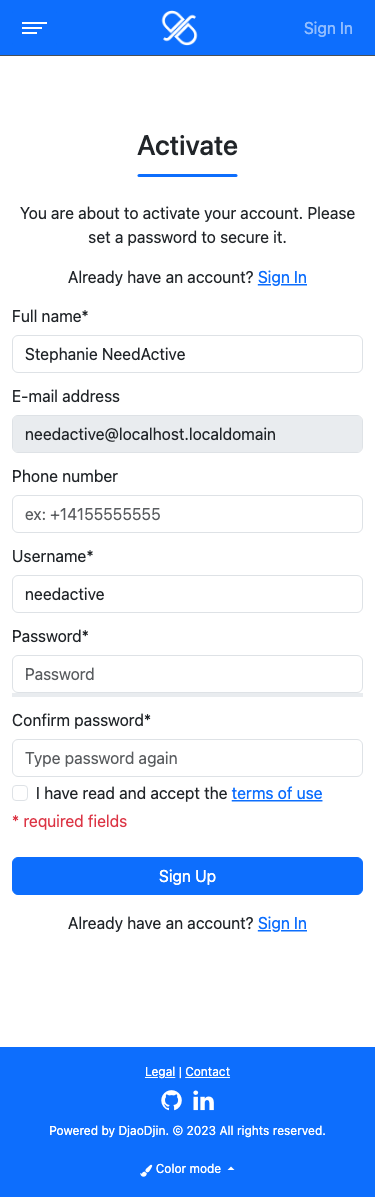Open the Contact footer link
Screen dimensions: 375x1197
pos(207,1072)
